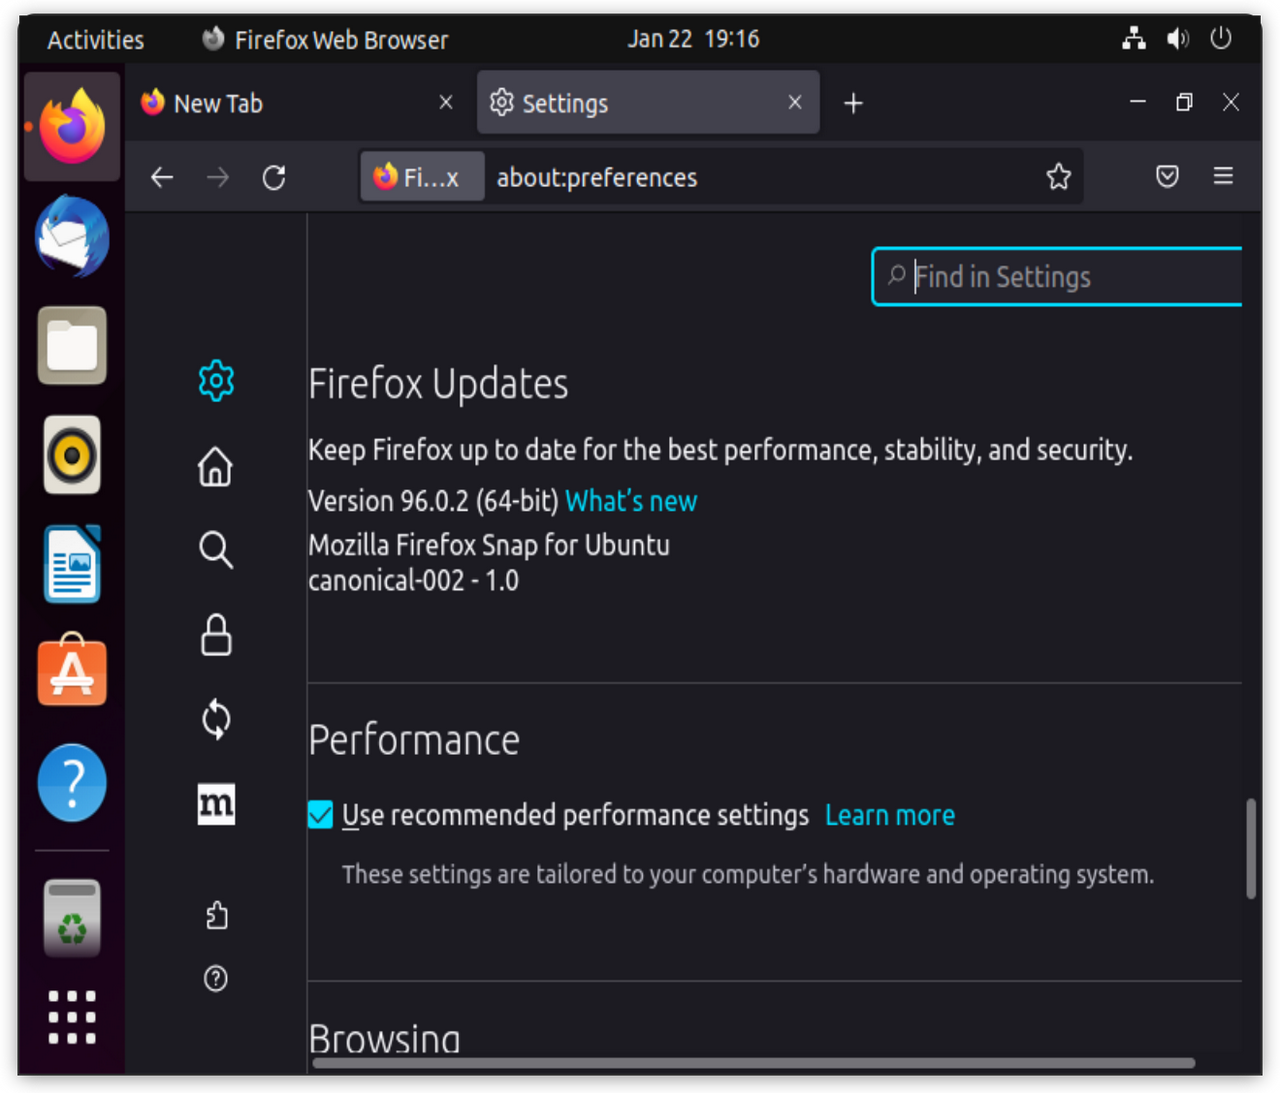Click the Save to Pocket icon
Image resolution: width=1280 pixels, height=1093 pixels.
click(1167, 177)
